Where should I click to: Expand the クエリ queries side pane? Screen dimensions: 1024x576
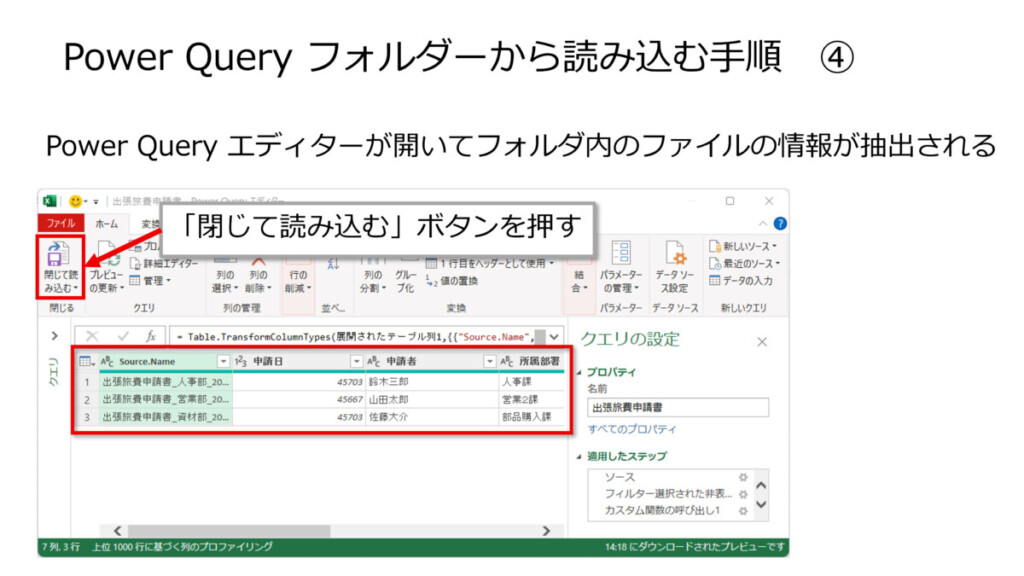[x=55, y=336]
